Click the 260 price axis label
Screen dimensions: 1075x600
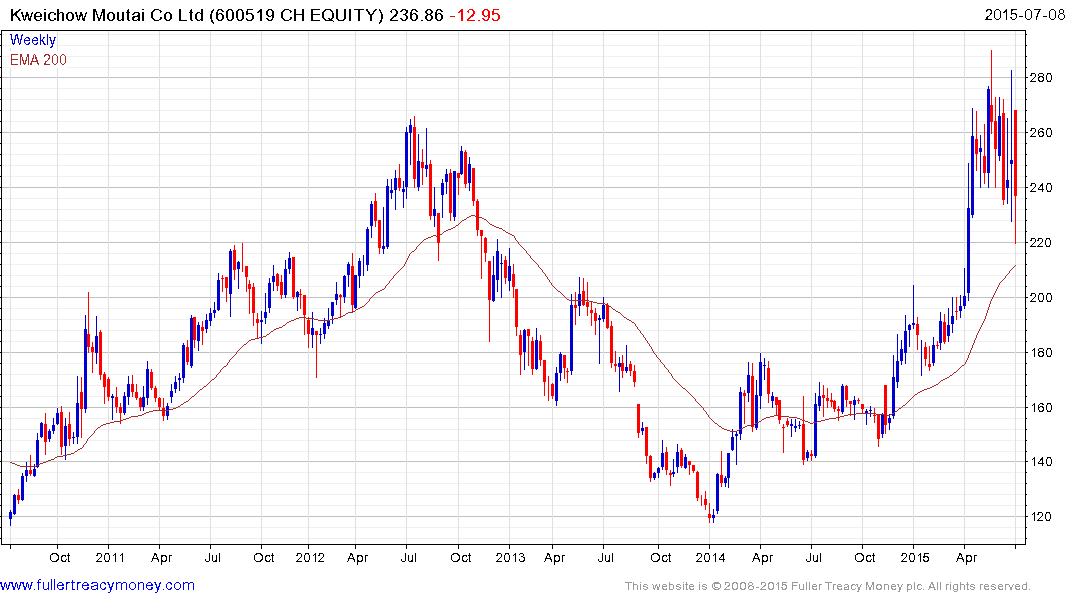1041,133
